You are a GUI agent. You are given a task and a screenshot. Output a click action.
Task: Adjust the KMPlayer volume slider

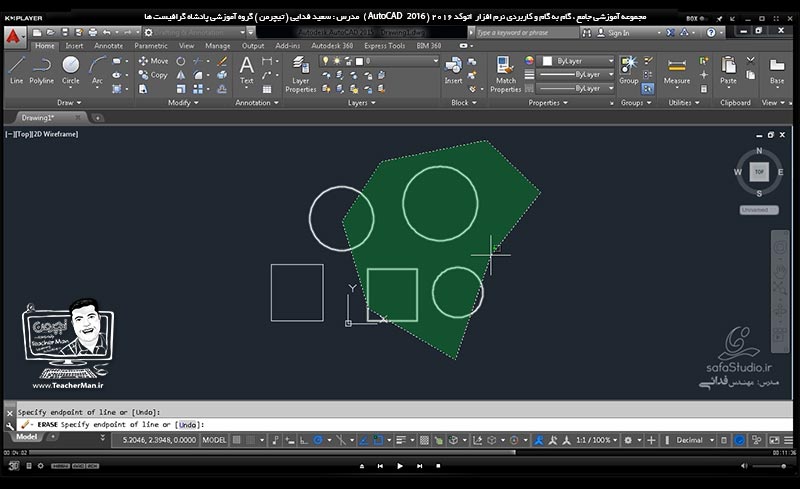pos(769,466)
